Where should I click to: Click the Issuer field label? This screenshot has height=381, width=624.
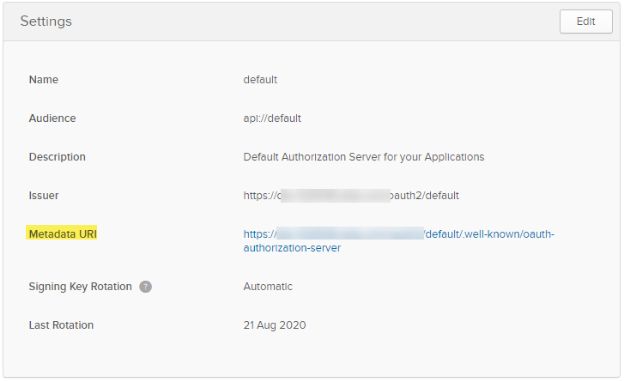(x=43, y=195)
